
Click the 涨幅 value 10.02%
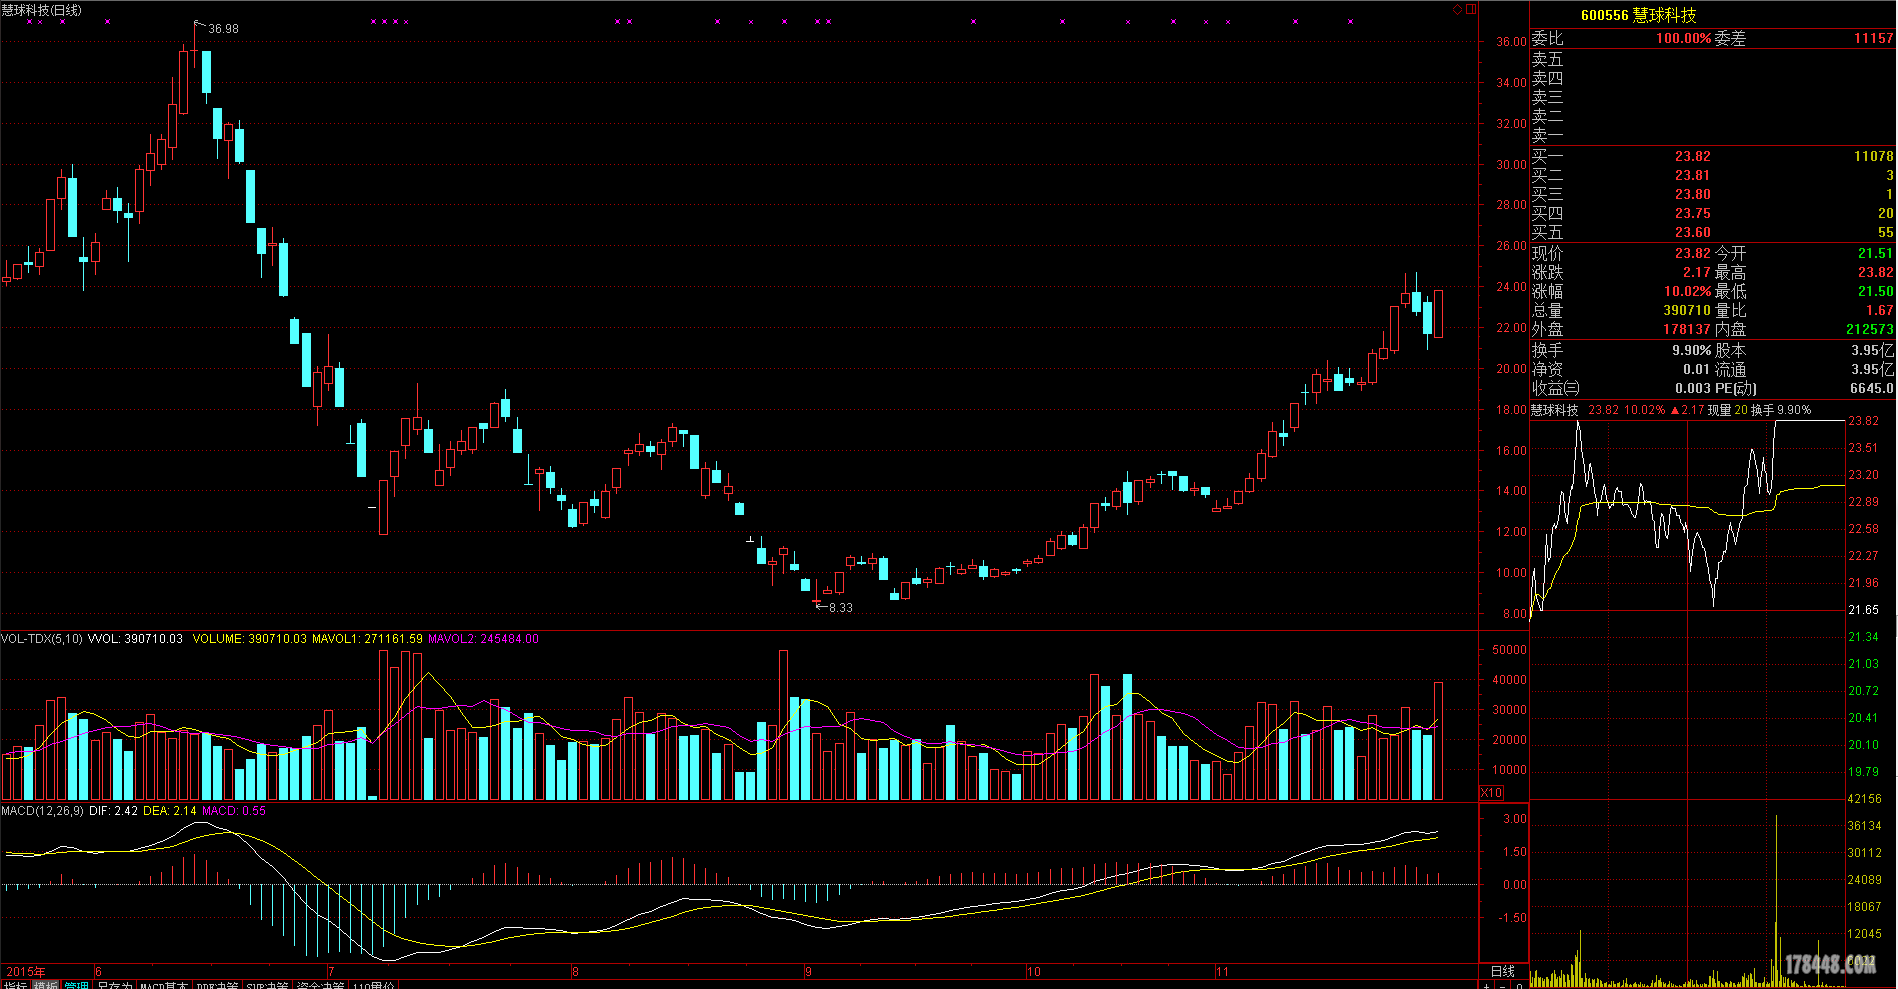[1687, 291]
